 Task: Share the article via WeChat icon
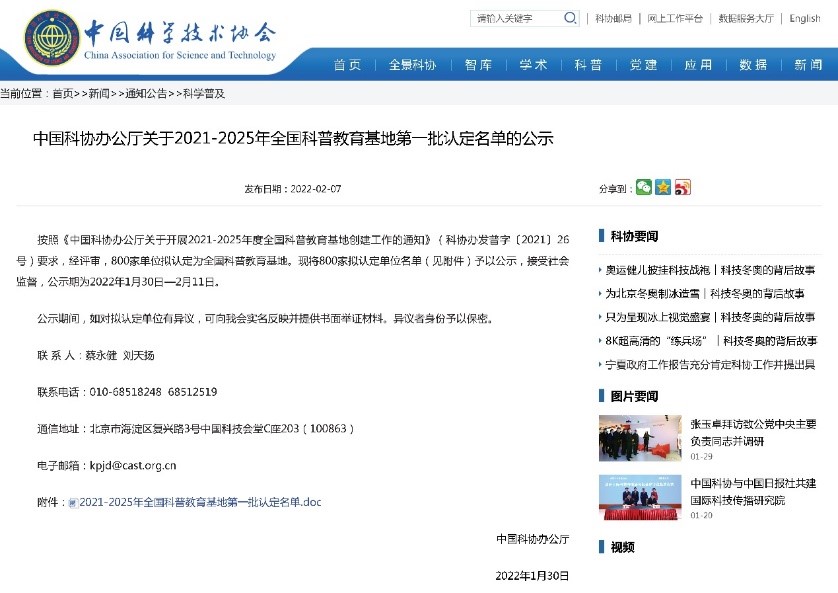[643, 187]
